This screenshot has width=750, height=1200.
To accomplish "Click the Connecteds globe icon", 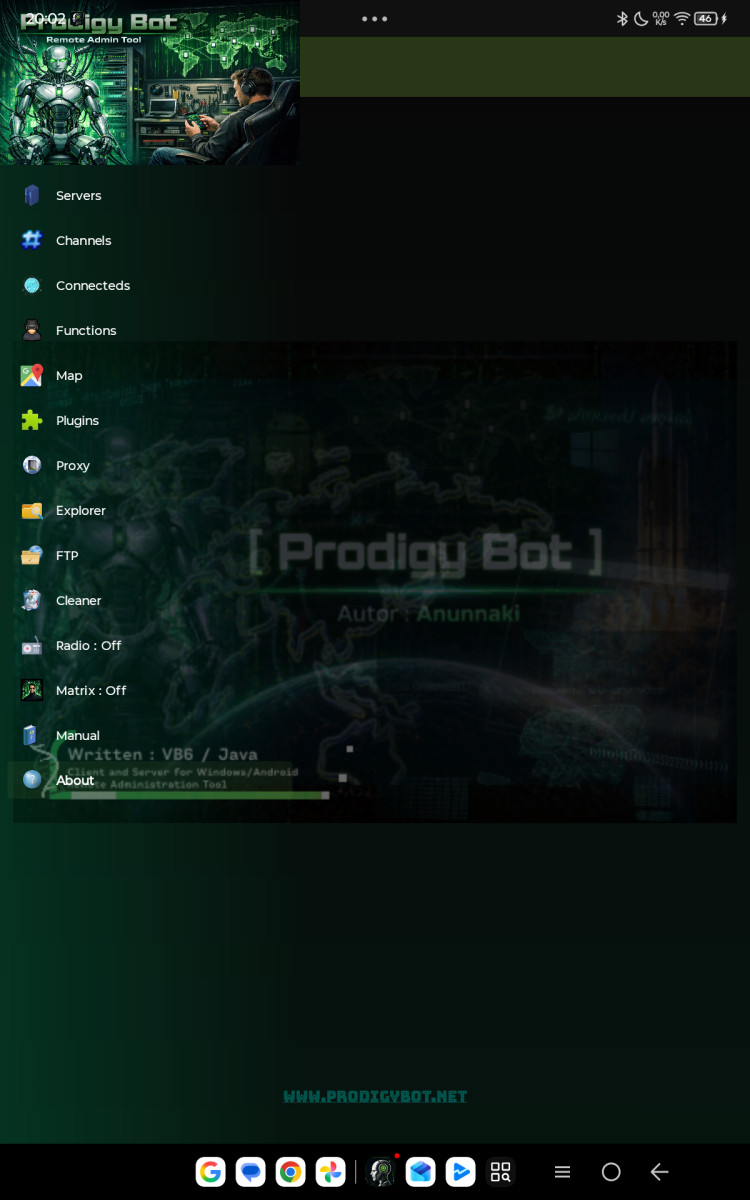I will tap(32, 285).
